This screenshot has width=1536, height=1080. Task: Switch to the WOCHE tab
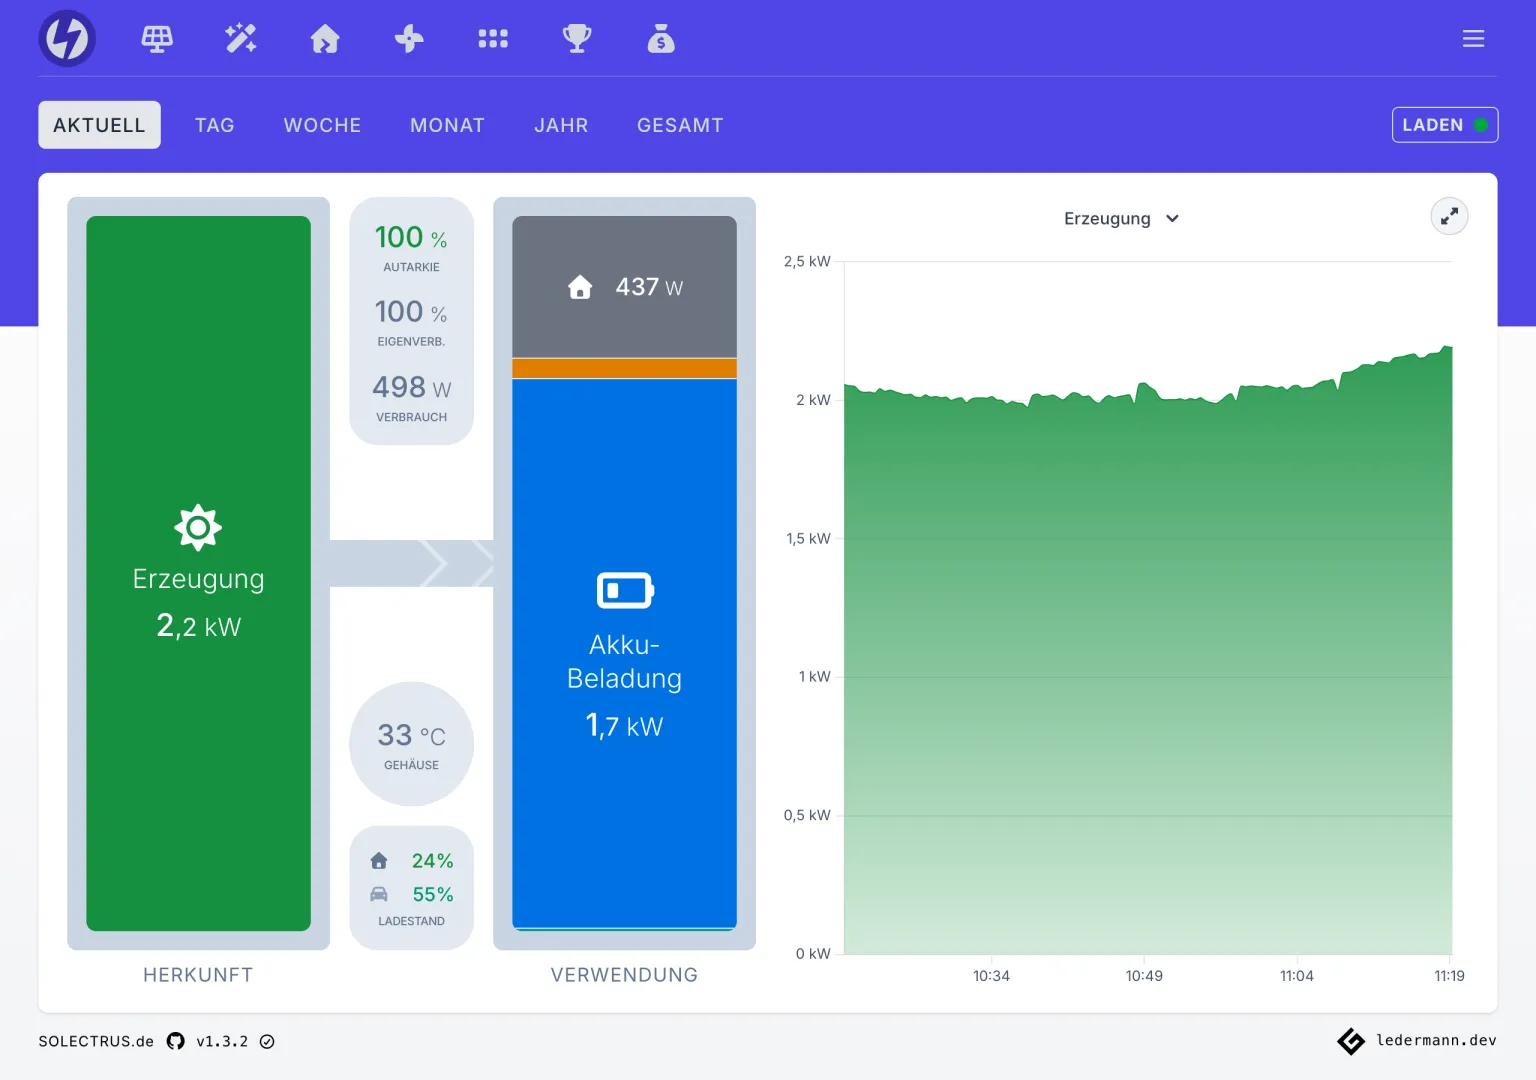tap(322, 125)
